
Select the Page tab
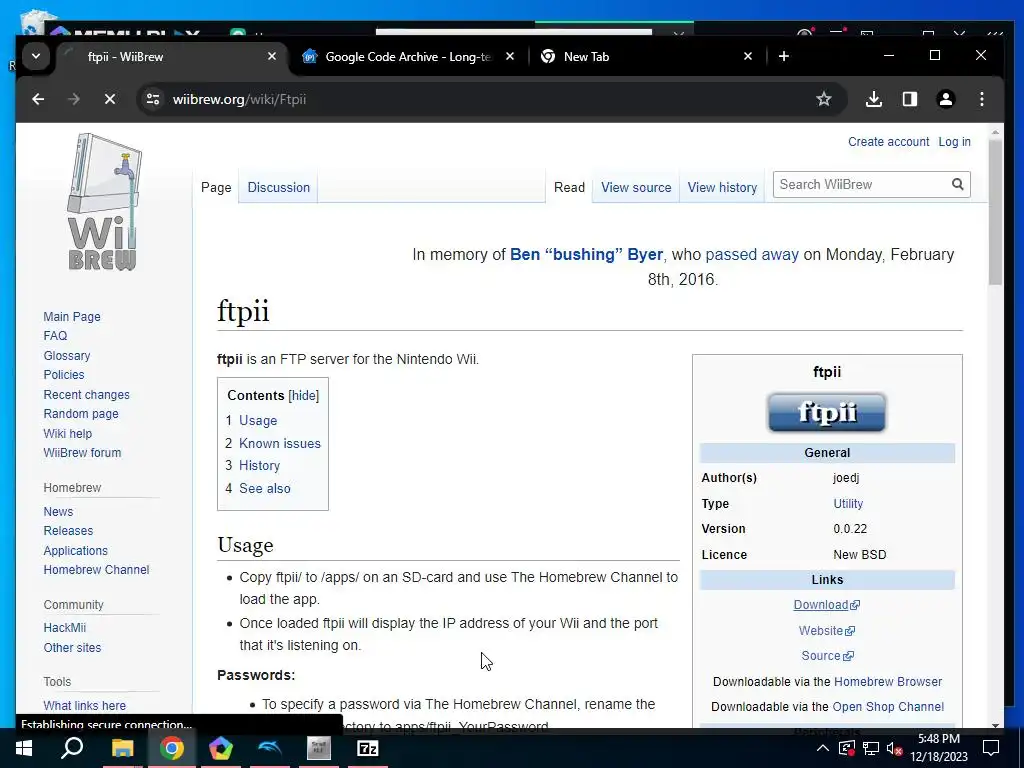click(216, 187)
